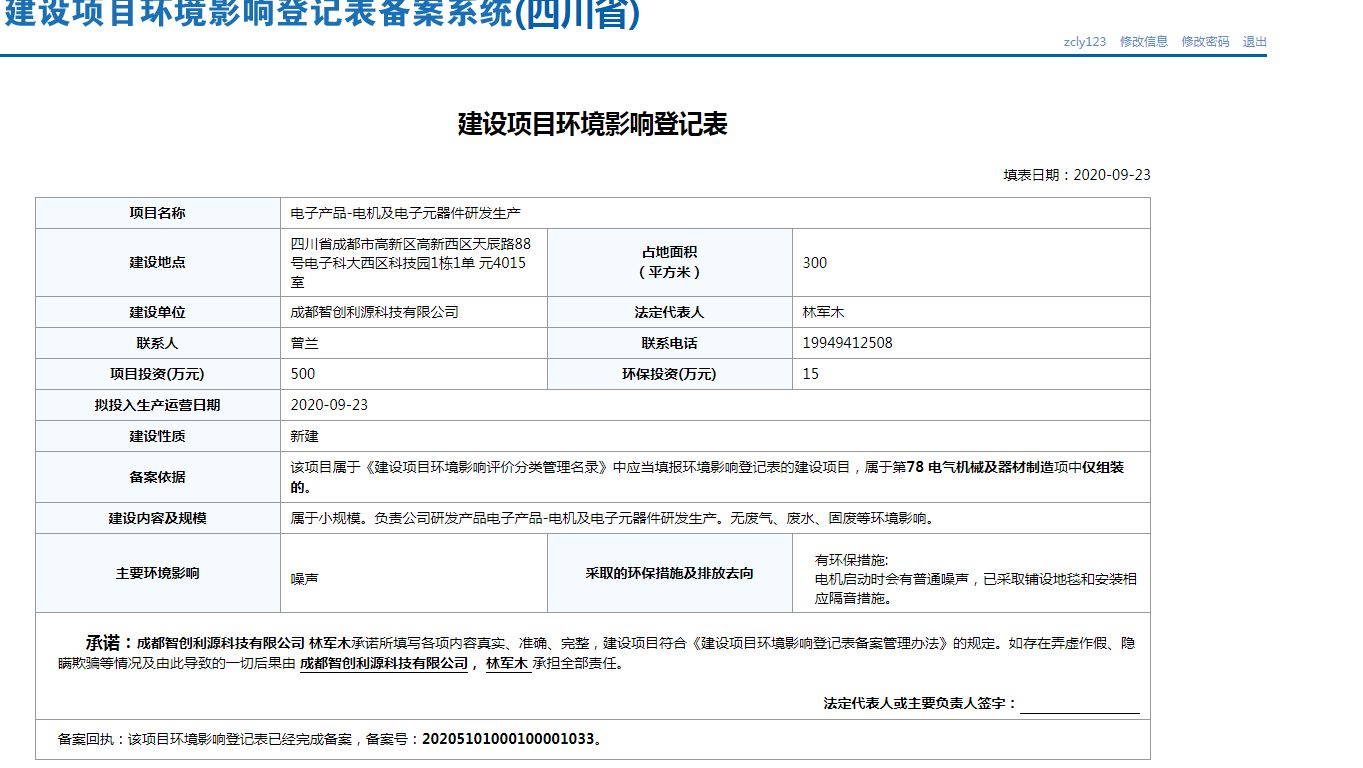Click the 占地面积（平方米）label

(x=670, y=262)
